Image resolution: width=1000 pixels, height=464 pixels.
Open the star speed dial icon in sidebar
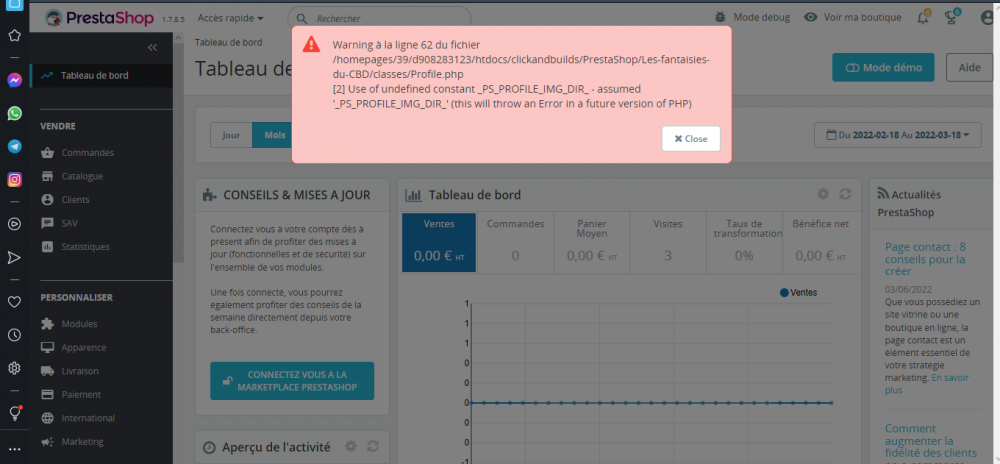(15, 35)
